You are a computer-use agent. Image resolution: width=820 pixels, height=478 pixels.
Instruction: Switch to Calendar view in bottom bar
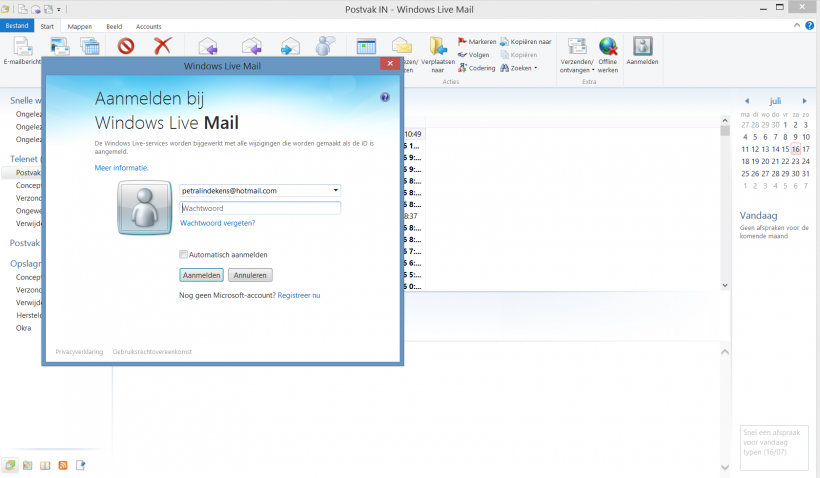(x=27, y=465)
